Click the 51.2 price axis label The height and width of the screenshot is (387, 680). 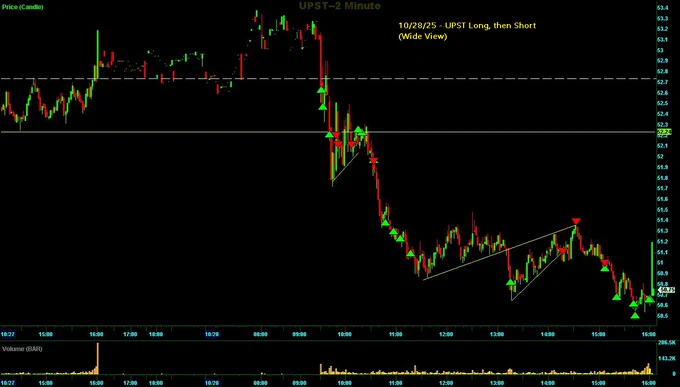tap(662, 241)
